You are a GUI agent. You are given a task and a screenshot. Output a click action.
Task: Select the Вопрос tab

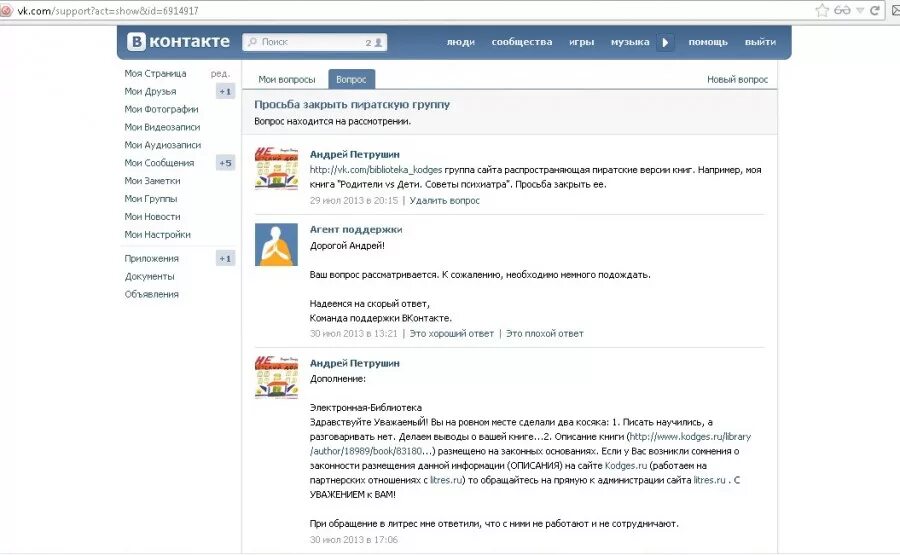click(351, 79)
